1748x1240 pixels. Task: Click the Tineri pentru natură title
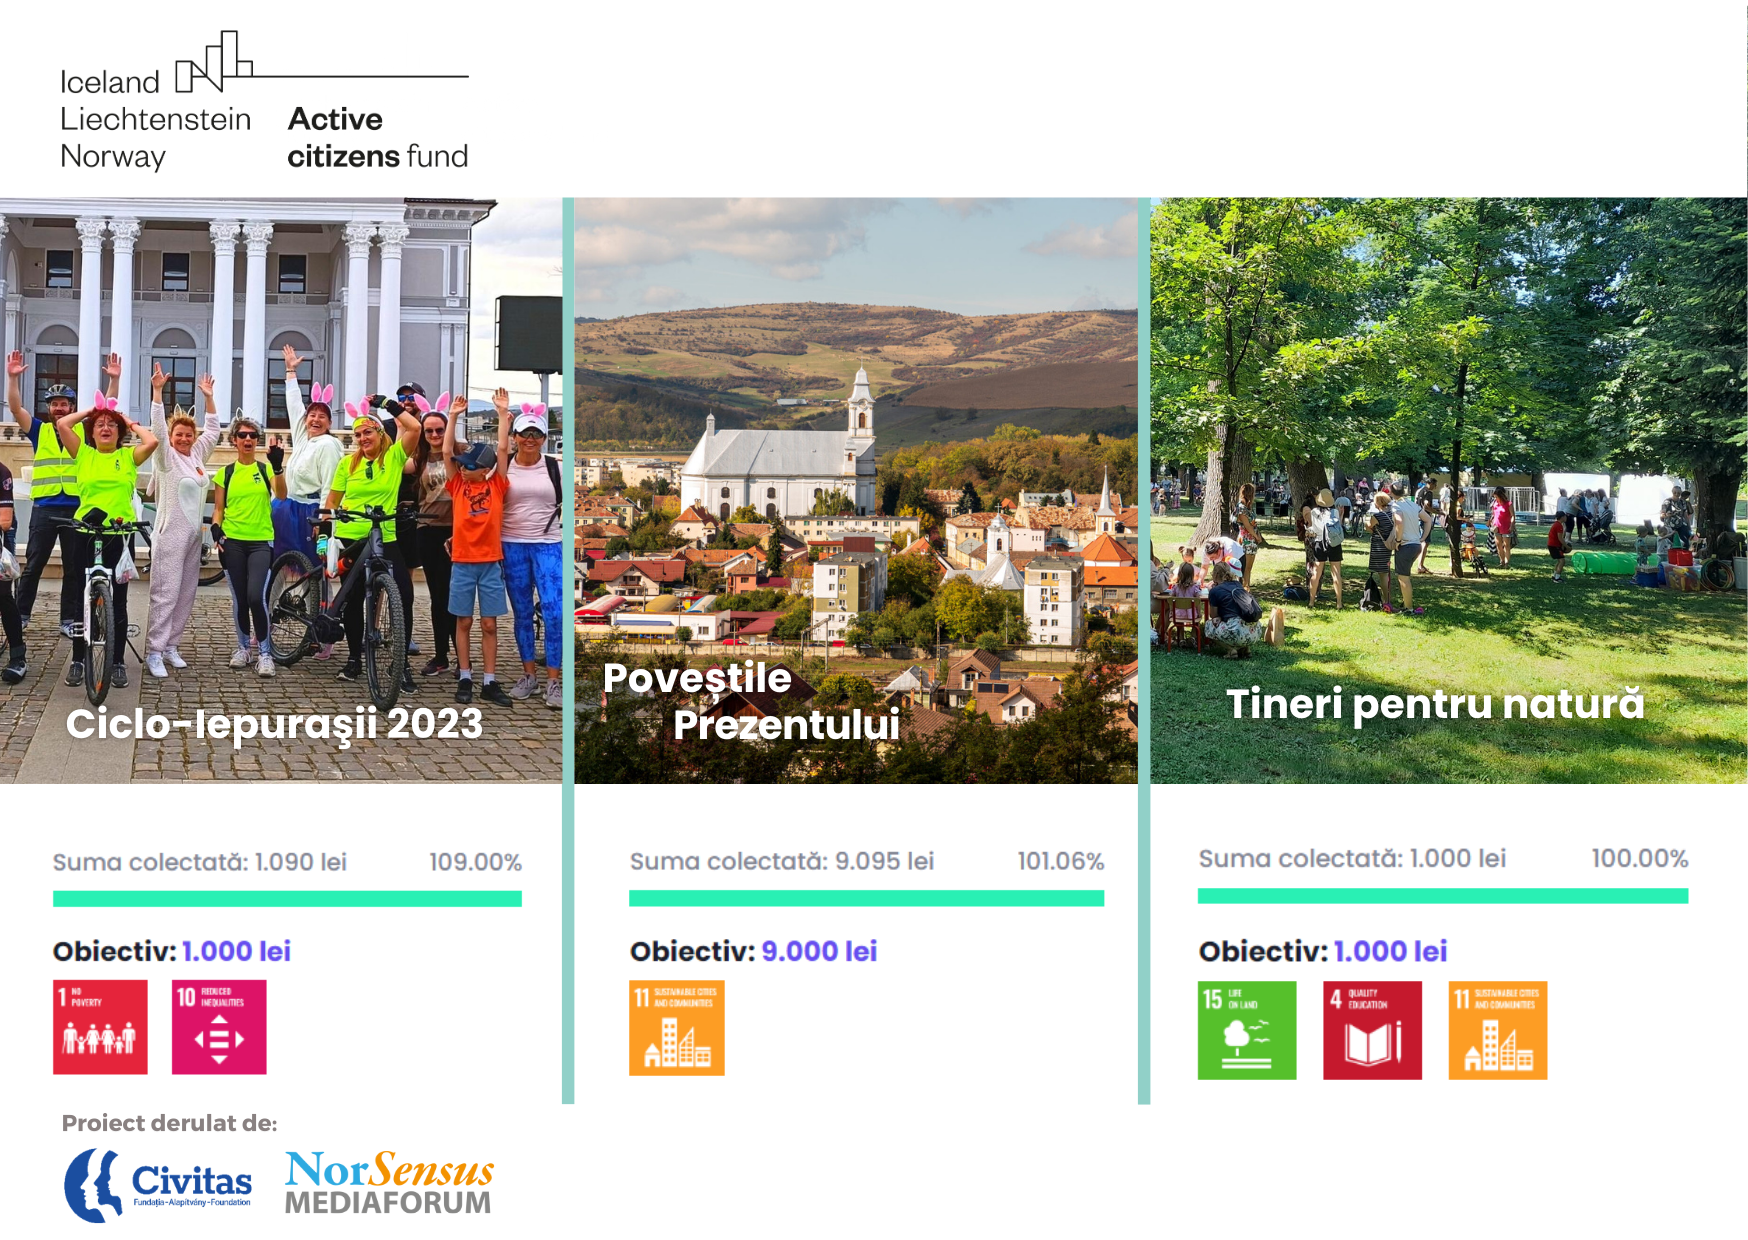tap(1435, 703)
